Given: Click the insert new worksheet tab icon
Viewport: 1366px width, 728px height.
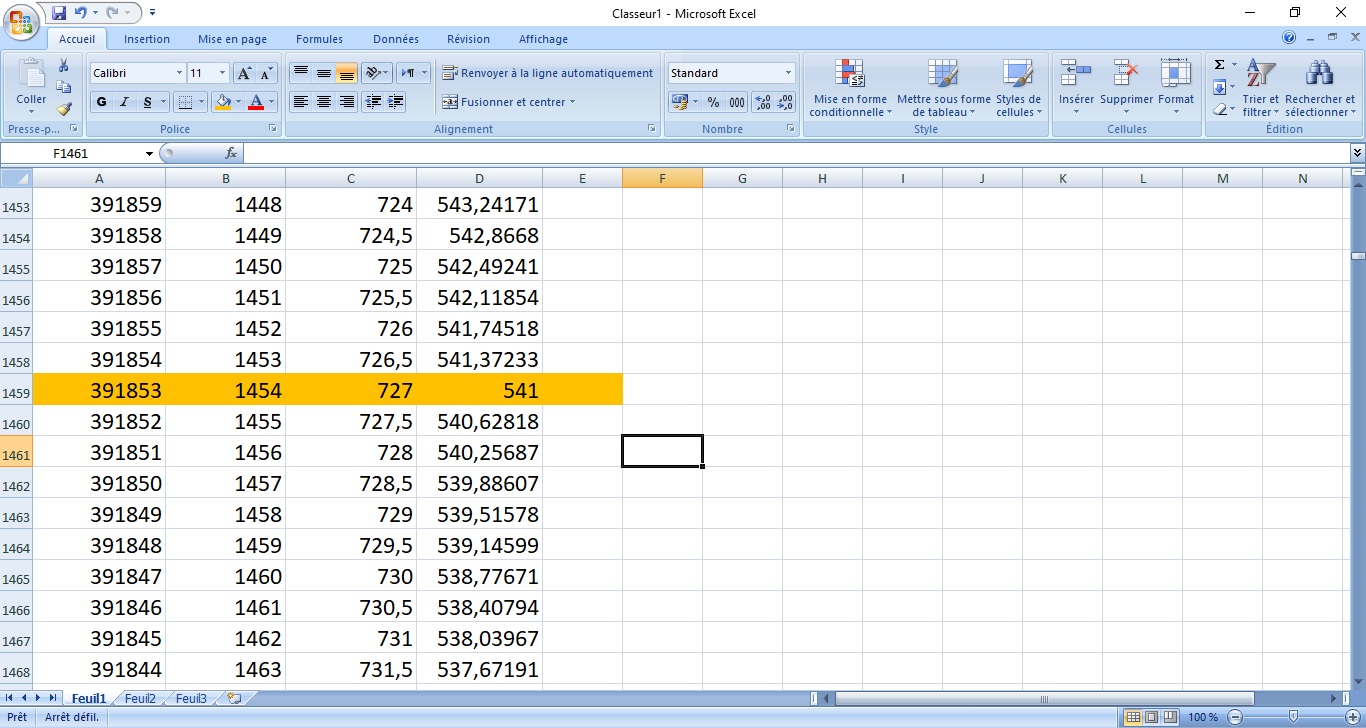Looking at the screenshot, I should click(234, 698).
